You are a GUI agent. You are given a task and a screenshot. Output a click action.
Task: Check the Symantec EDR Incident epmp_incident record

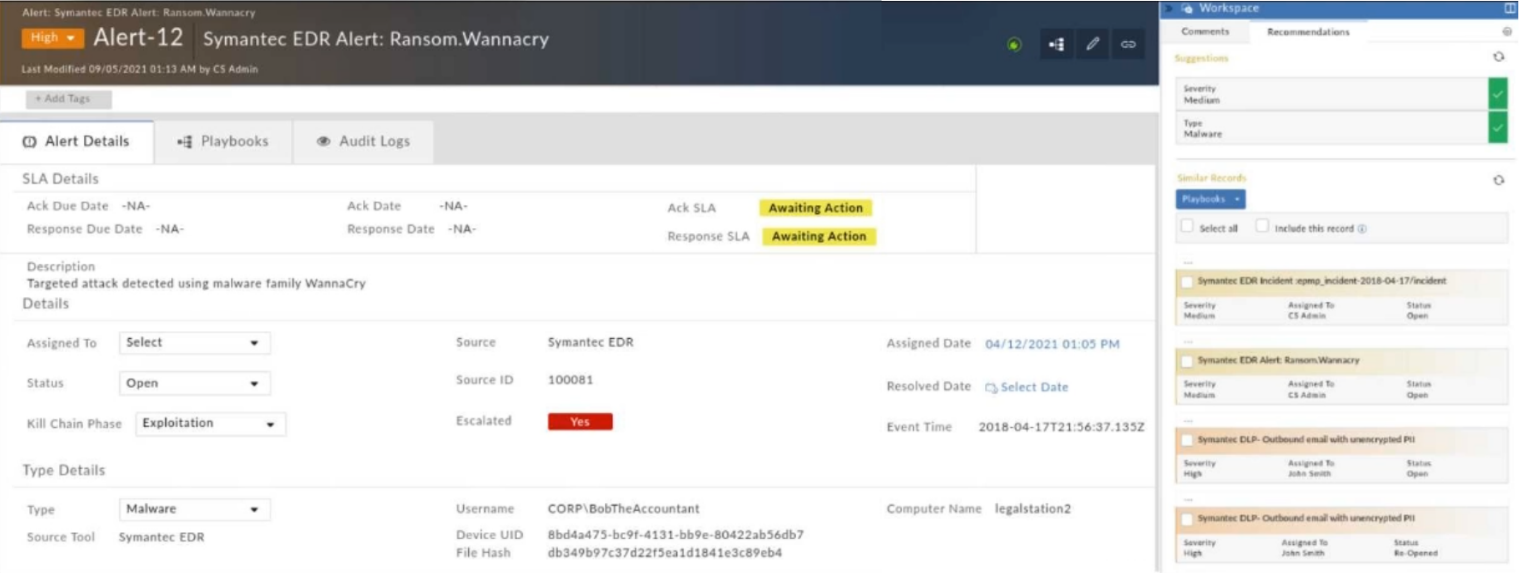(1187, 282)
